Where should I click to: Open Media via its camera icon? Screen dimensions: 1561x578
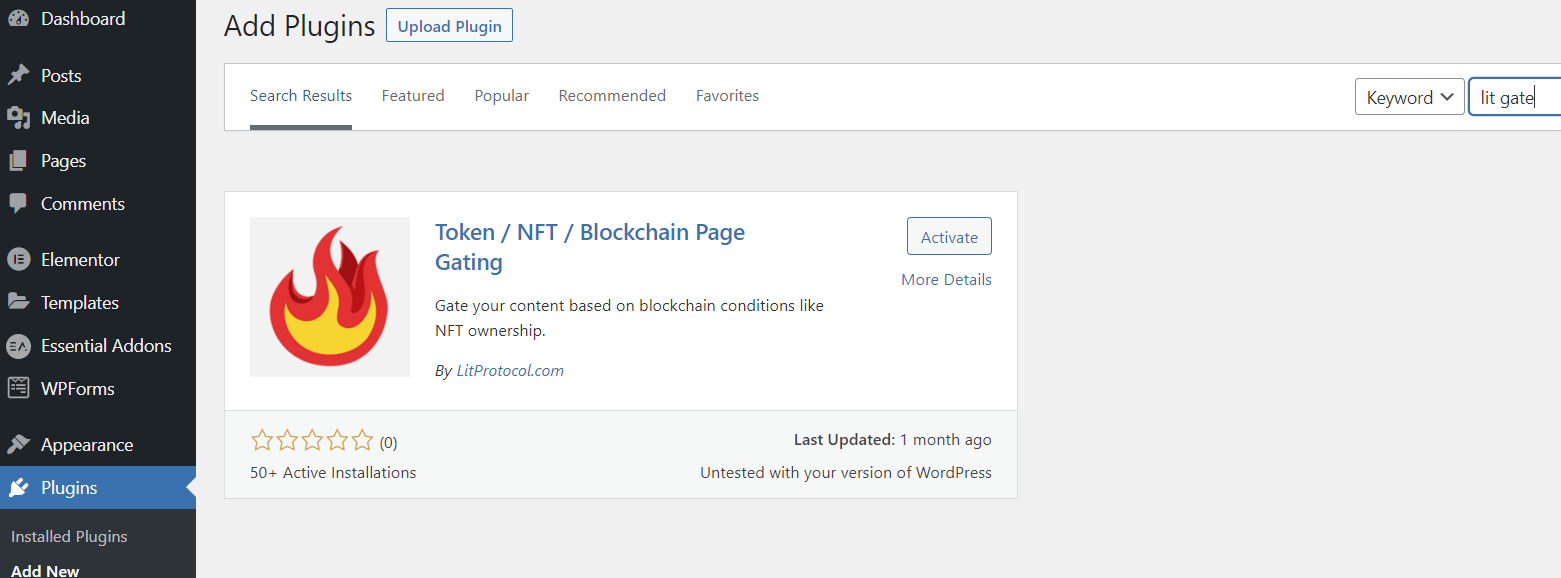point(19,118)
